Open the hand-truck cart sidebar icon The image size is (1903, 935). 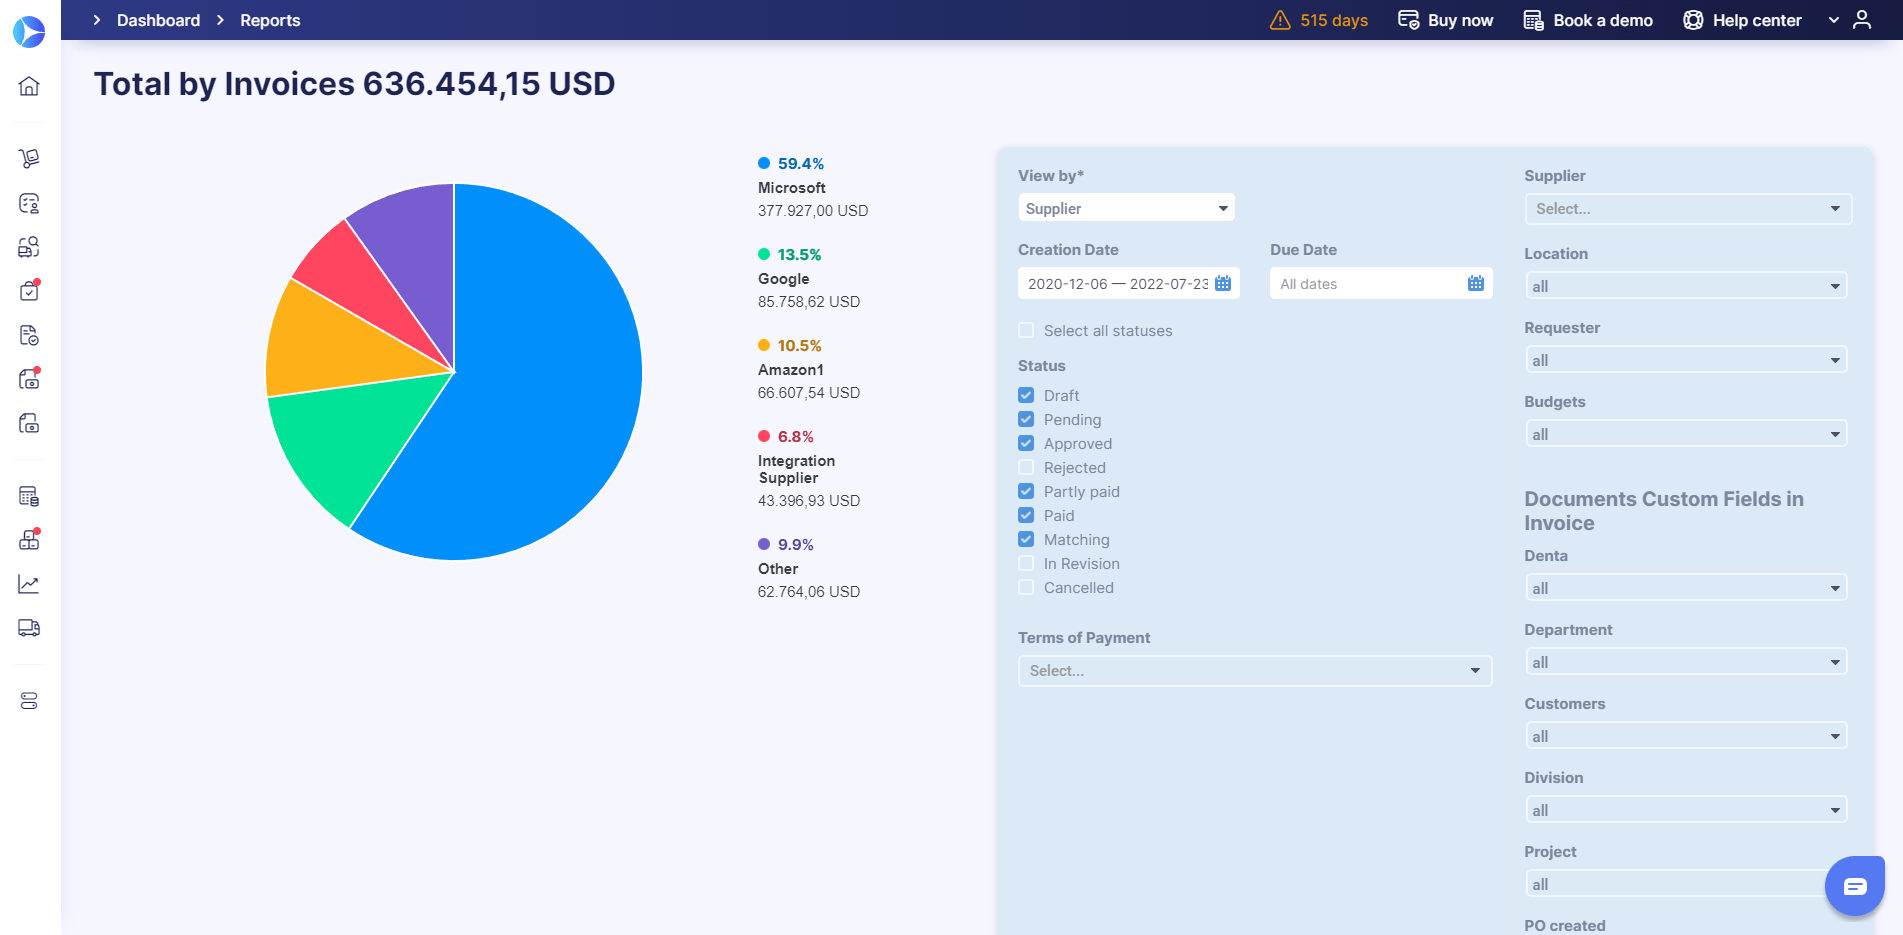(x=29, y=158)
